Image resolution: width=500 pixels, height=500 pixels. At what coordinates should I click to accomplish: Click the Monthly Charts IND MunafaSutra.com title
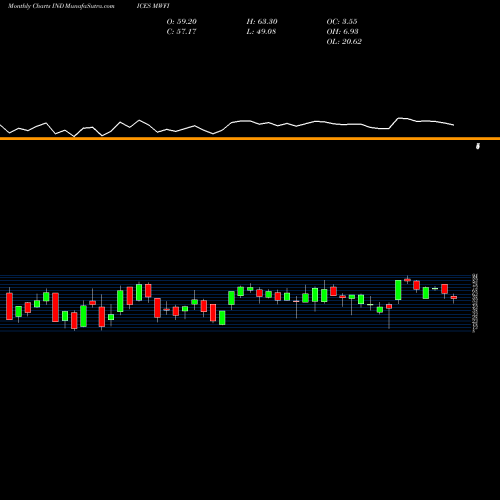click(61, 6)
